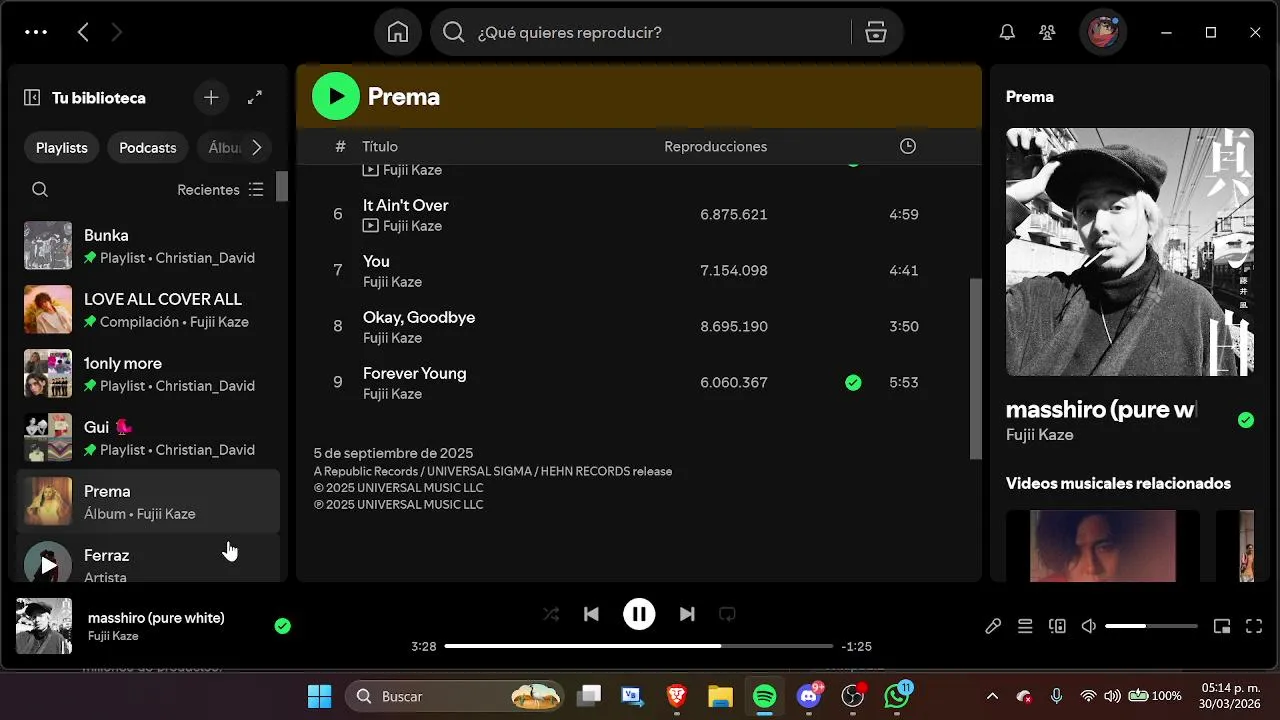1280x720 pixels.
Task: Open Fujii Kaze artist link in right panel
Action: 1039,435
